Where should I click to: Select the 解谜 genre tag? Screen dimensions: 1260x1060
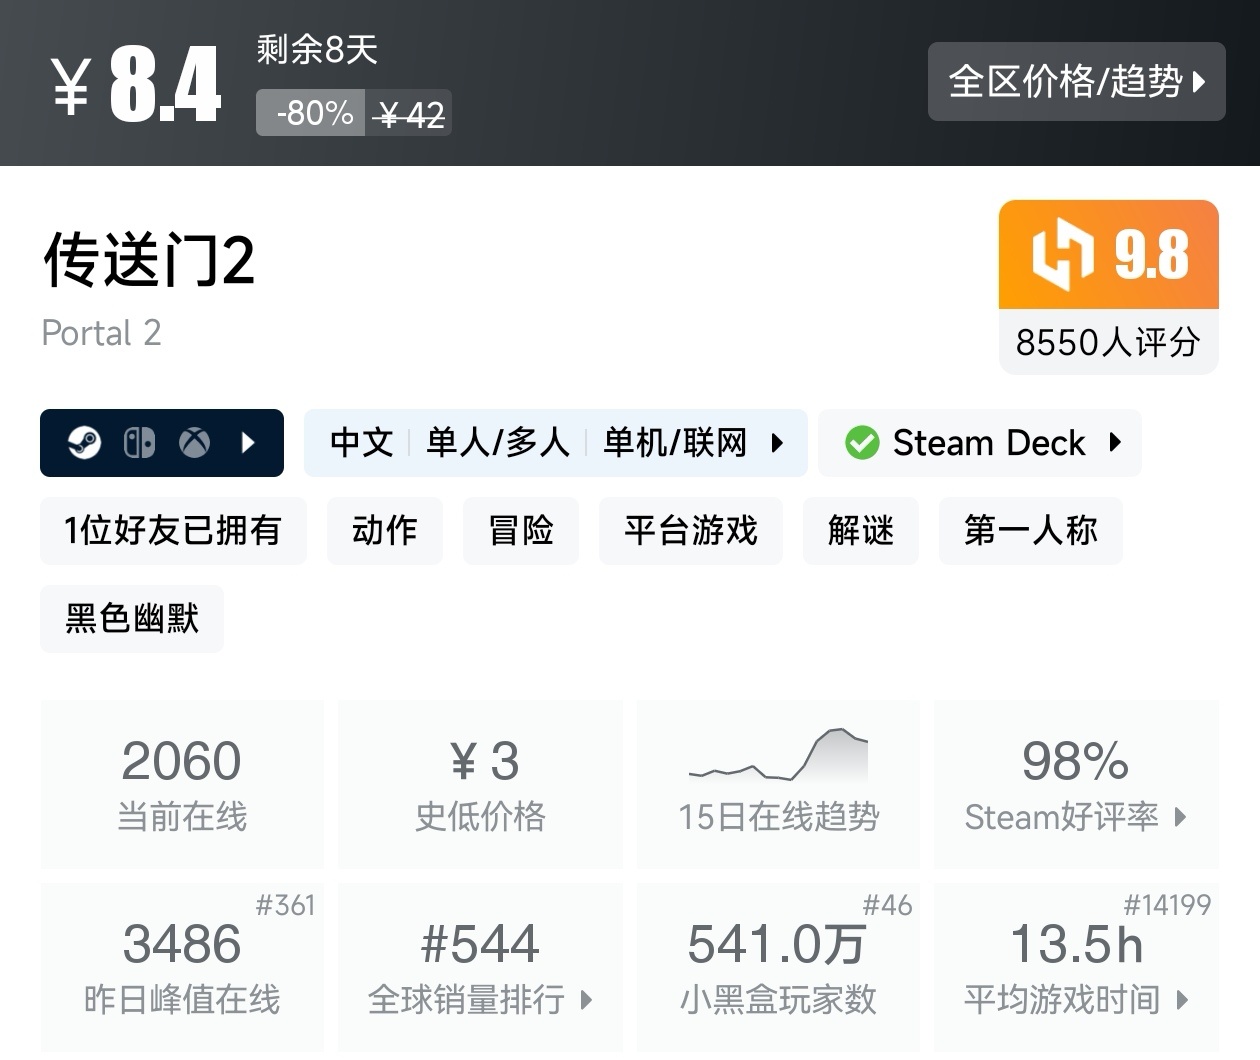[x=861, y=530]
